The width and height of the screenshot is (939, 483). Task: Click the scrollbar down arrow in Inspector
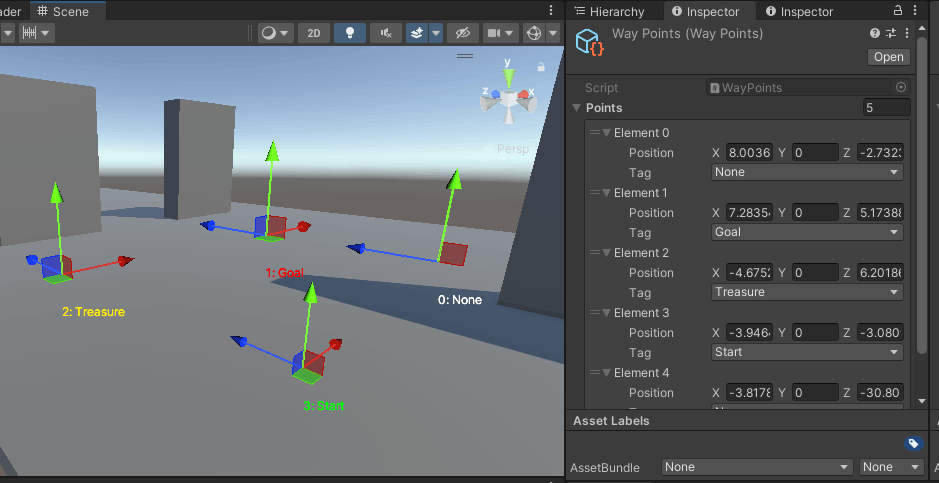922,401
